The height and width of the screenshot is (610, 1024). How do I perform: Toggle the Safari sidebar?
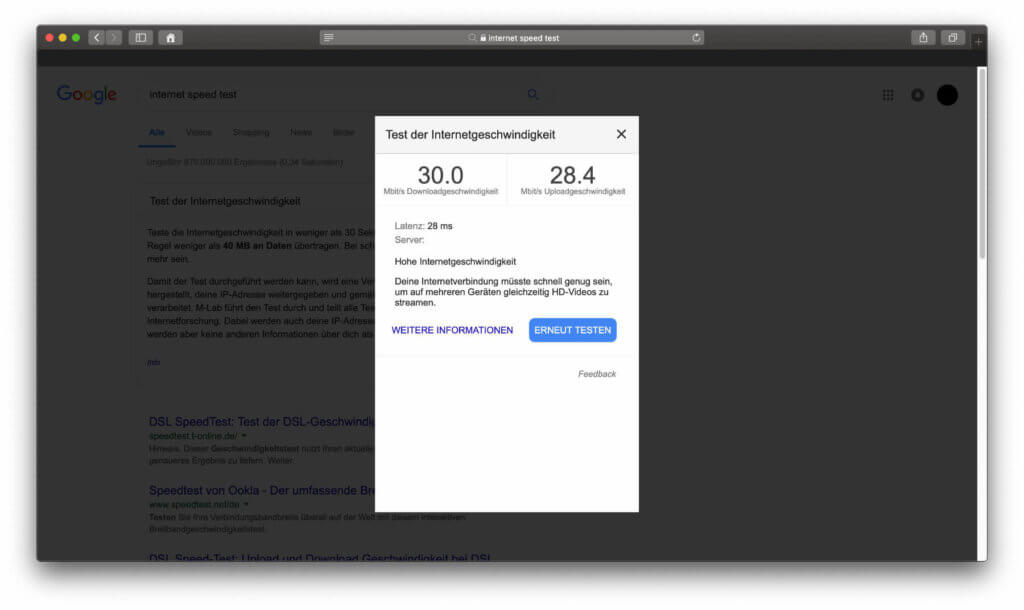click(140, 36)
